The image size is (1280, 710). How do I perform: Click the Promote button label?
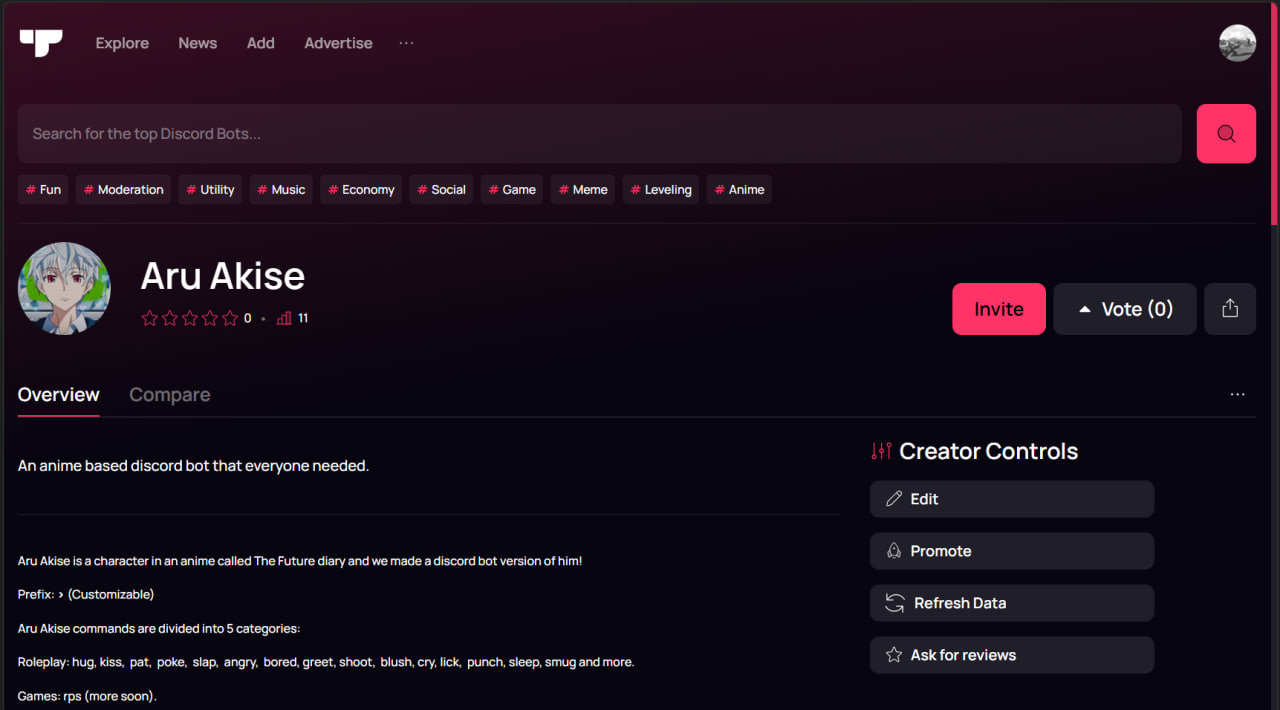click(x=941, y=551)
